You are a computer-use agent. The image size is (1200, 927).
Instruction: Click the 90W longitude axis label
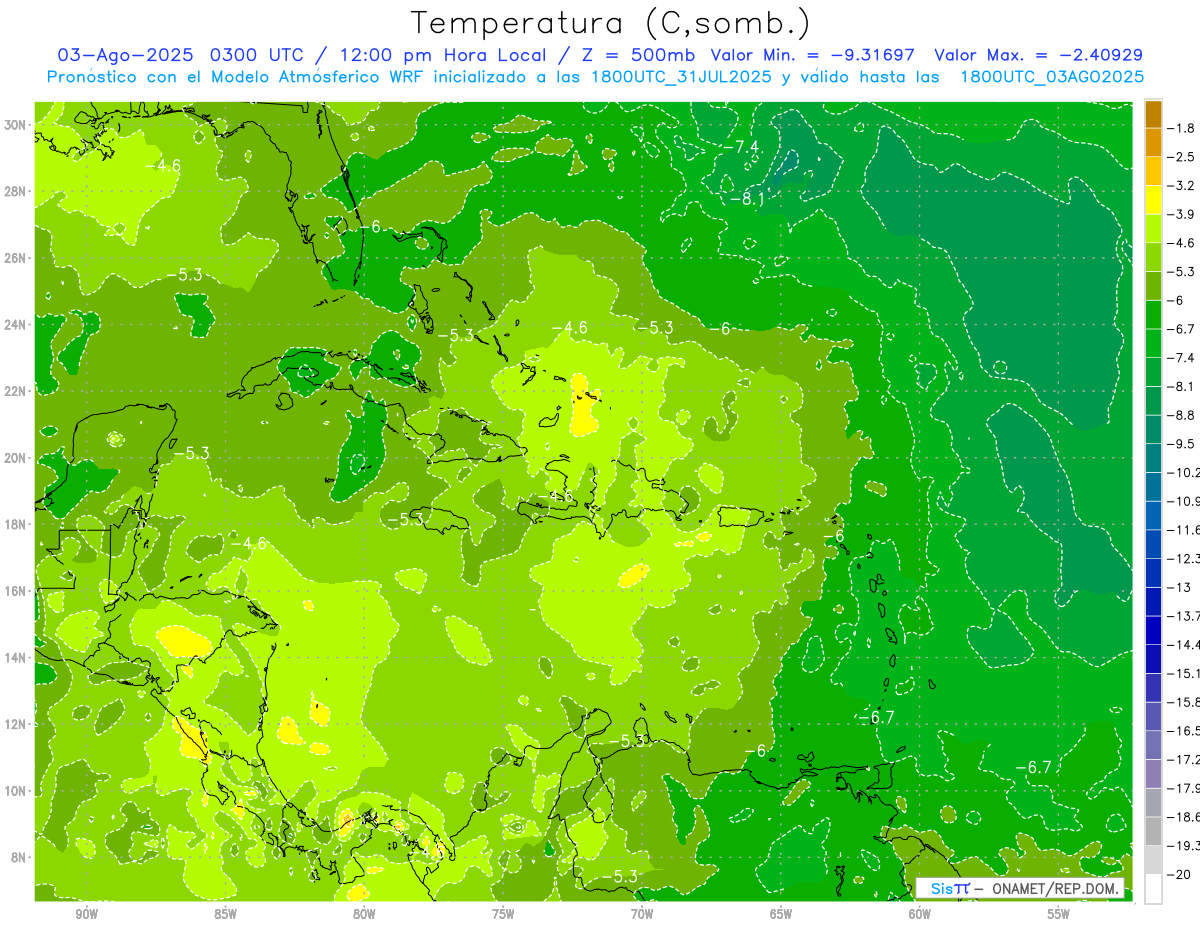point(86,914)
